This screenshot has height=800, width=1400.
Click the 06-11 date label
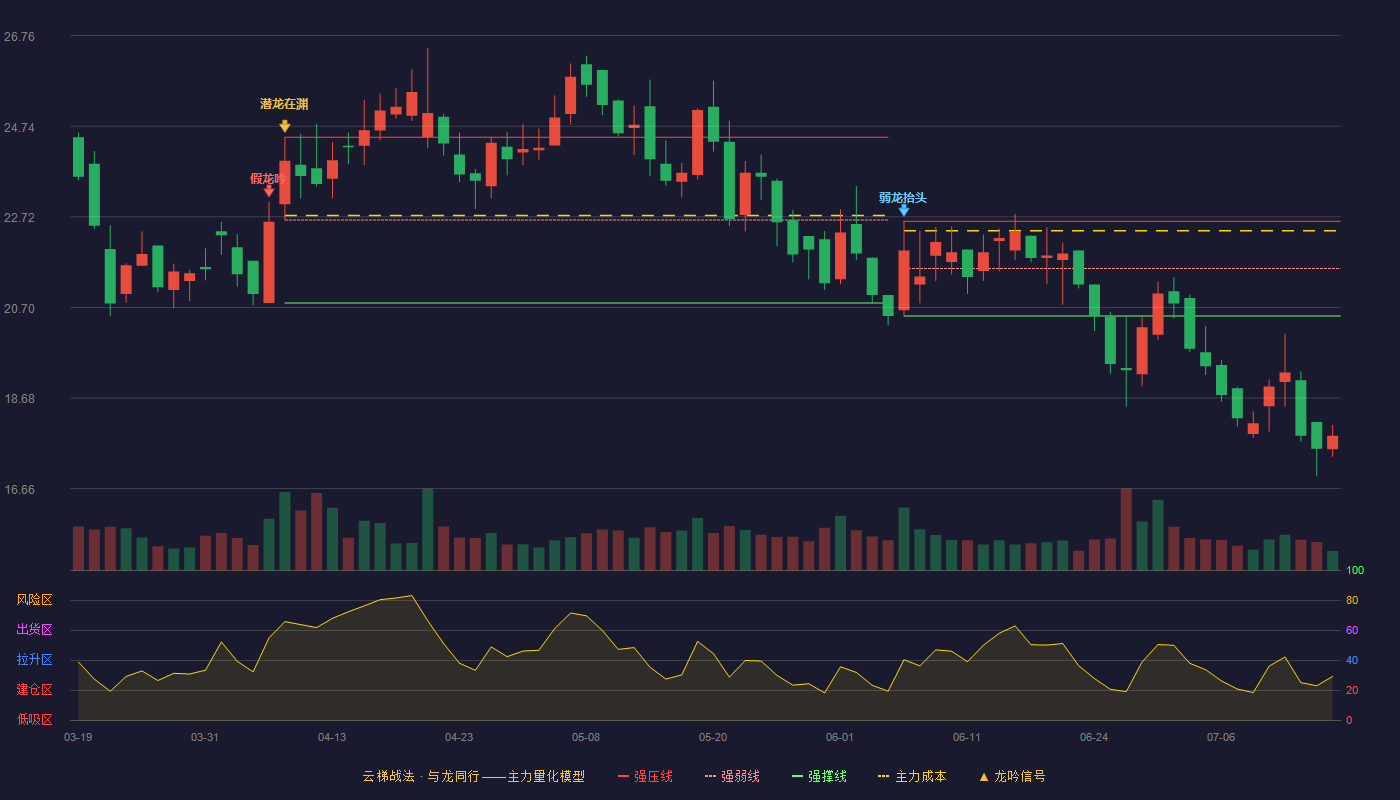[x=967, y=737]
